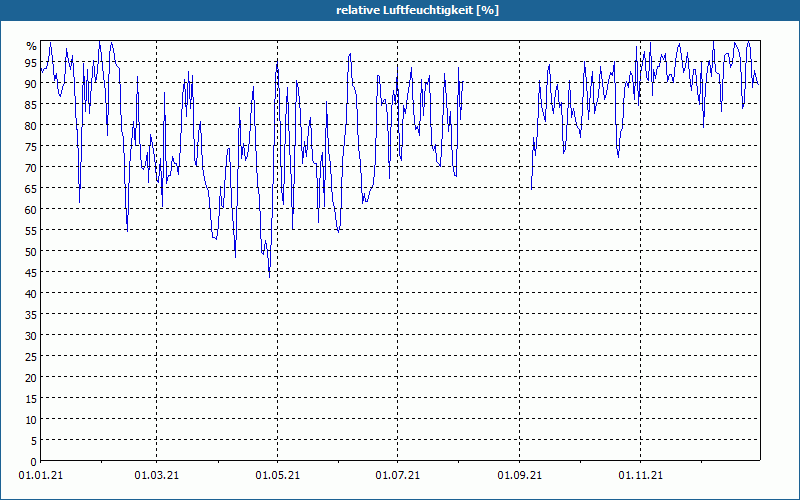Click the 0 y-axis label
The width and height of the screenshot is (800, 500).
tap(34, 462)
